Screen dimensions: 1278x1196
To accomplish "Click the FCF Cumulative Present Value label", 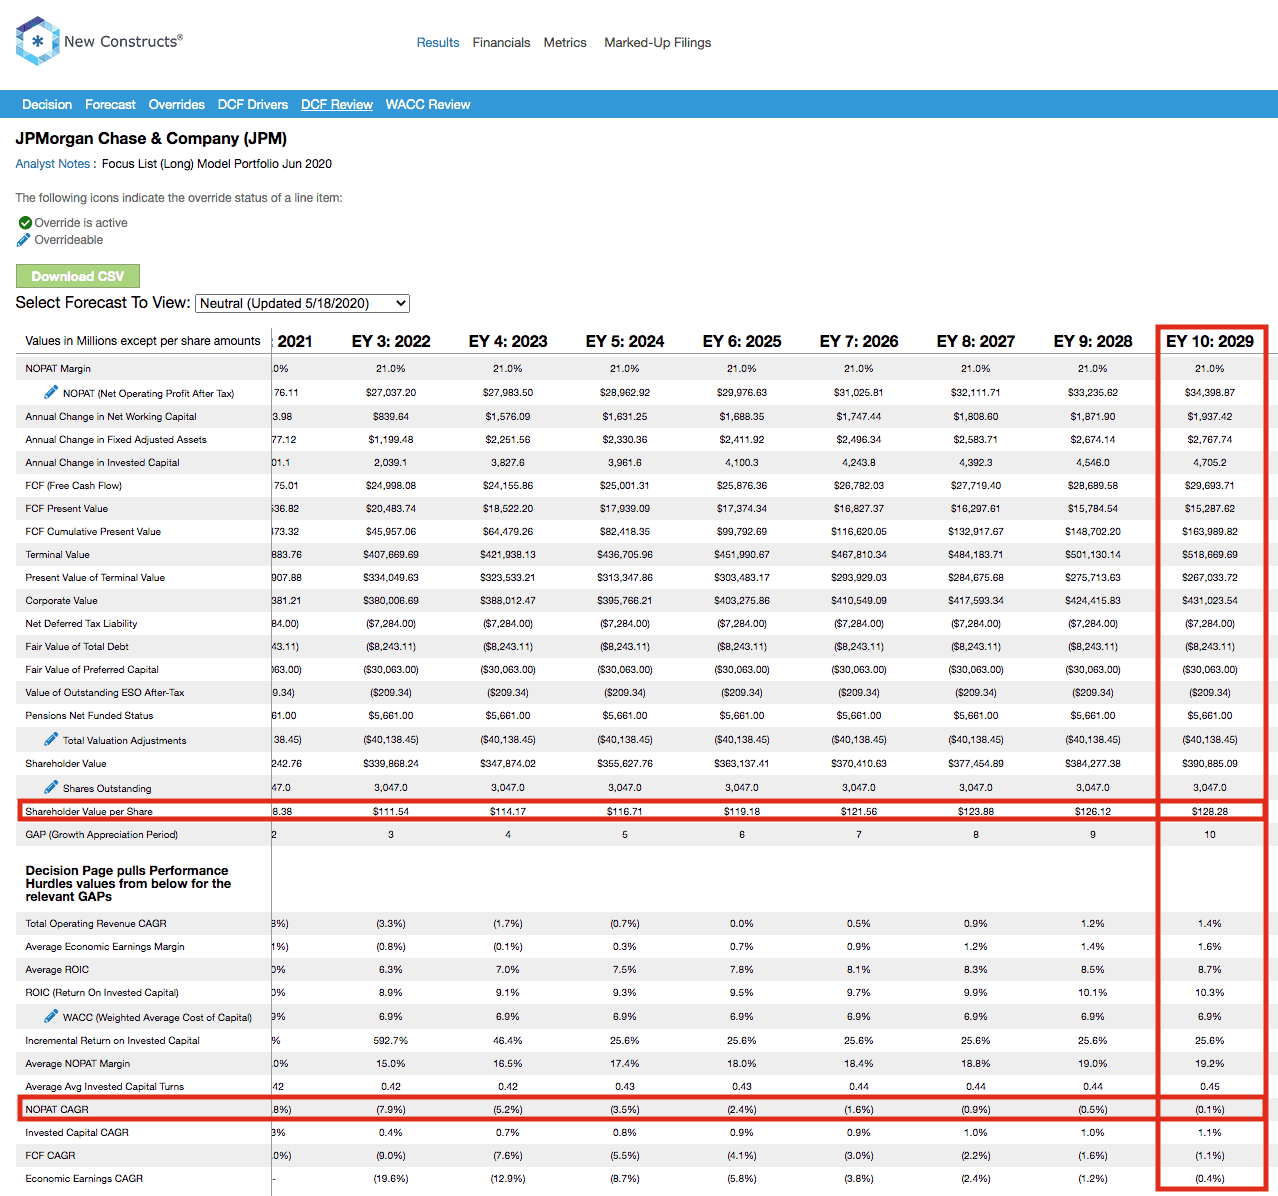I will coord(93,531).
